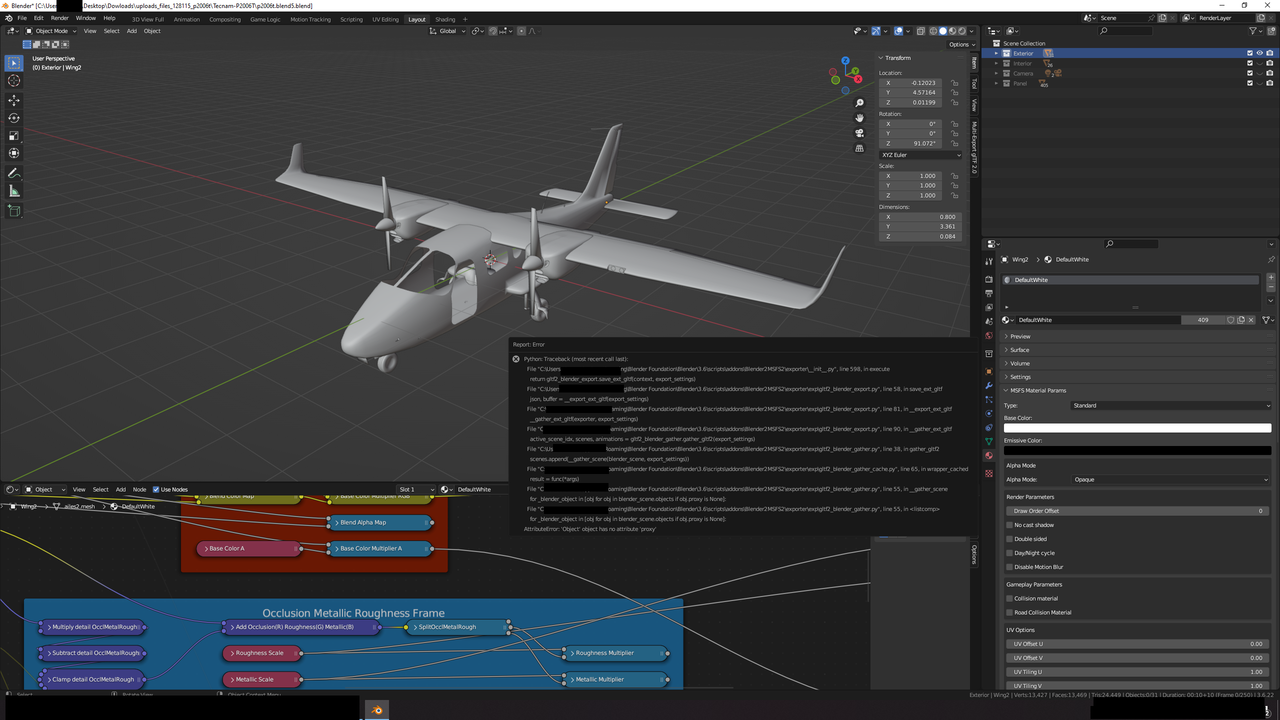Select the Scale tool in viewport toolbar
Viewport: 1280px width, 720px height.
[x=14, y=136]
